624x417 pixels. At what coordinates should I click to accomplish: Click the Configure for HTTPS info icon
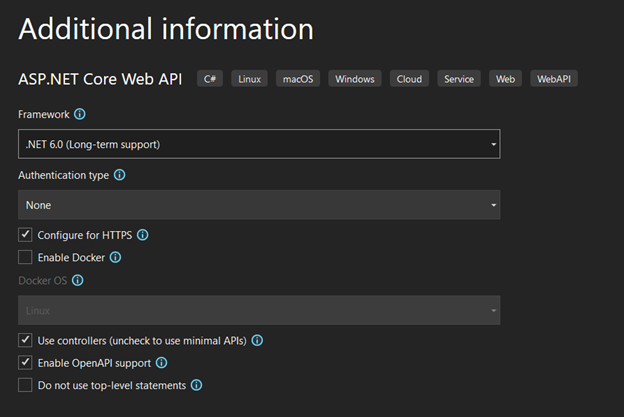[x=142, y=235]
